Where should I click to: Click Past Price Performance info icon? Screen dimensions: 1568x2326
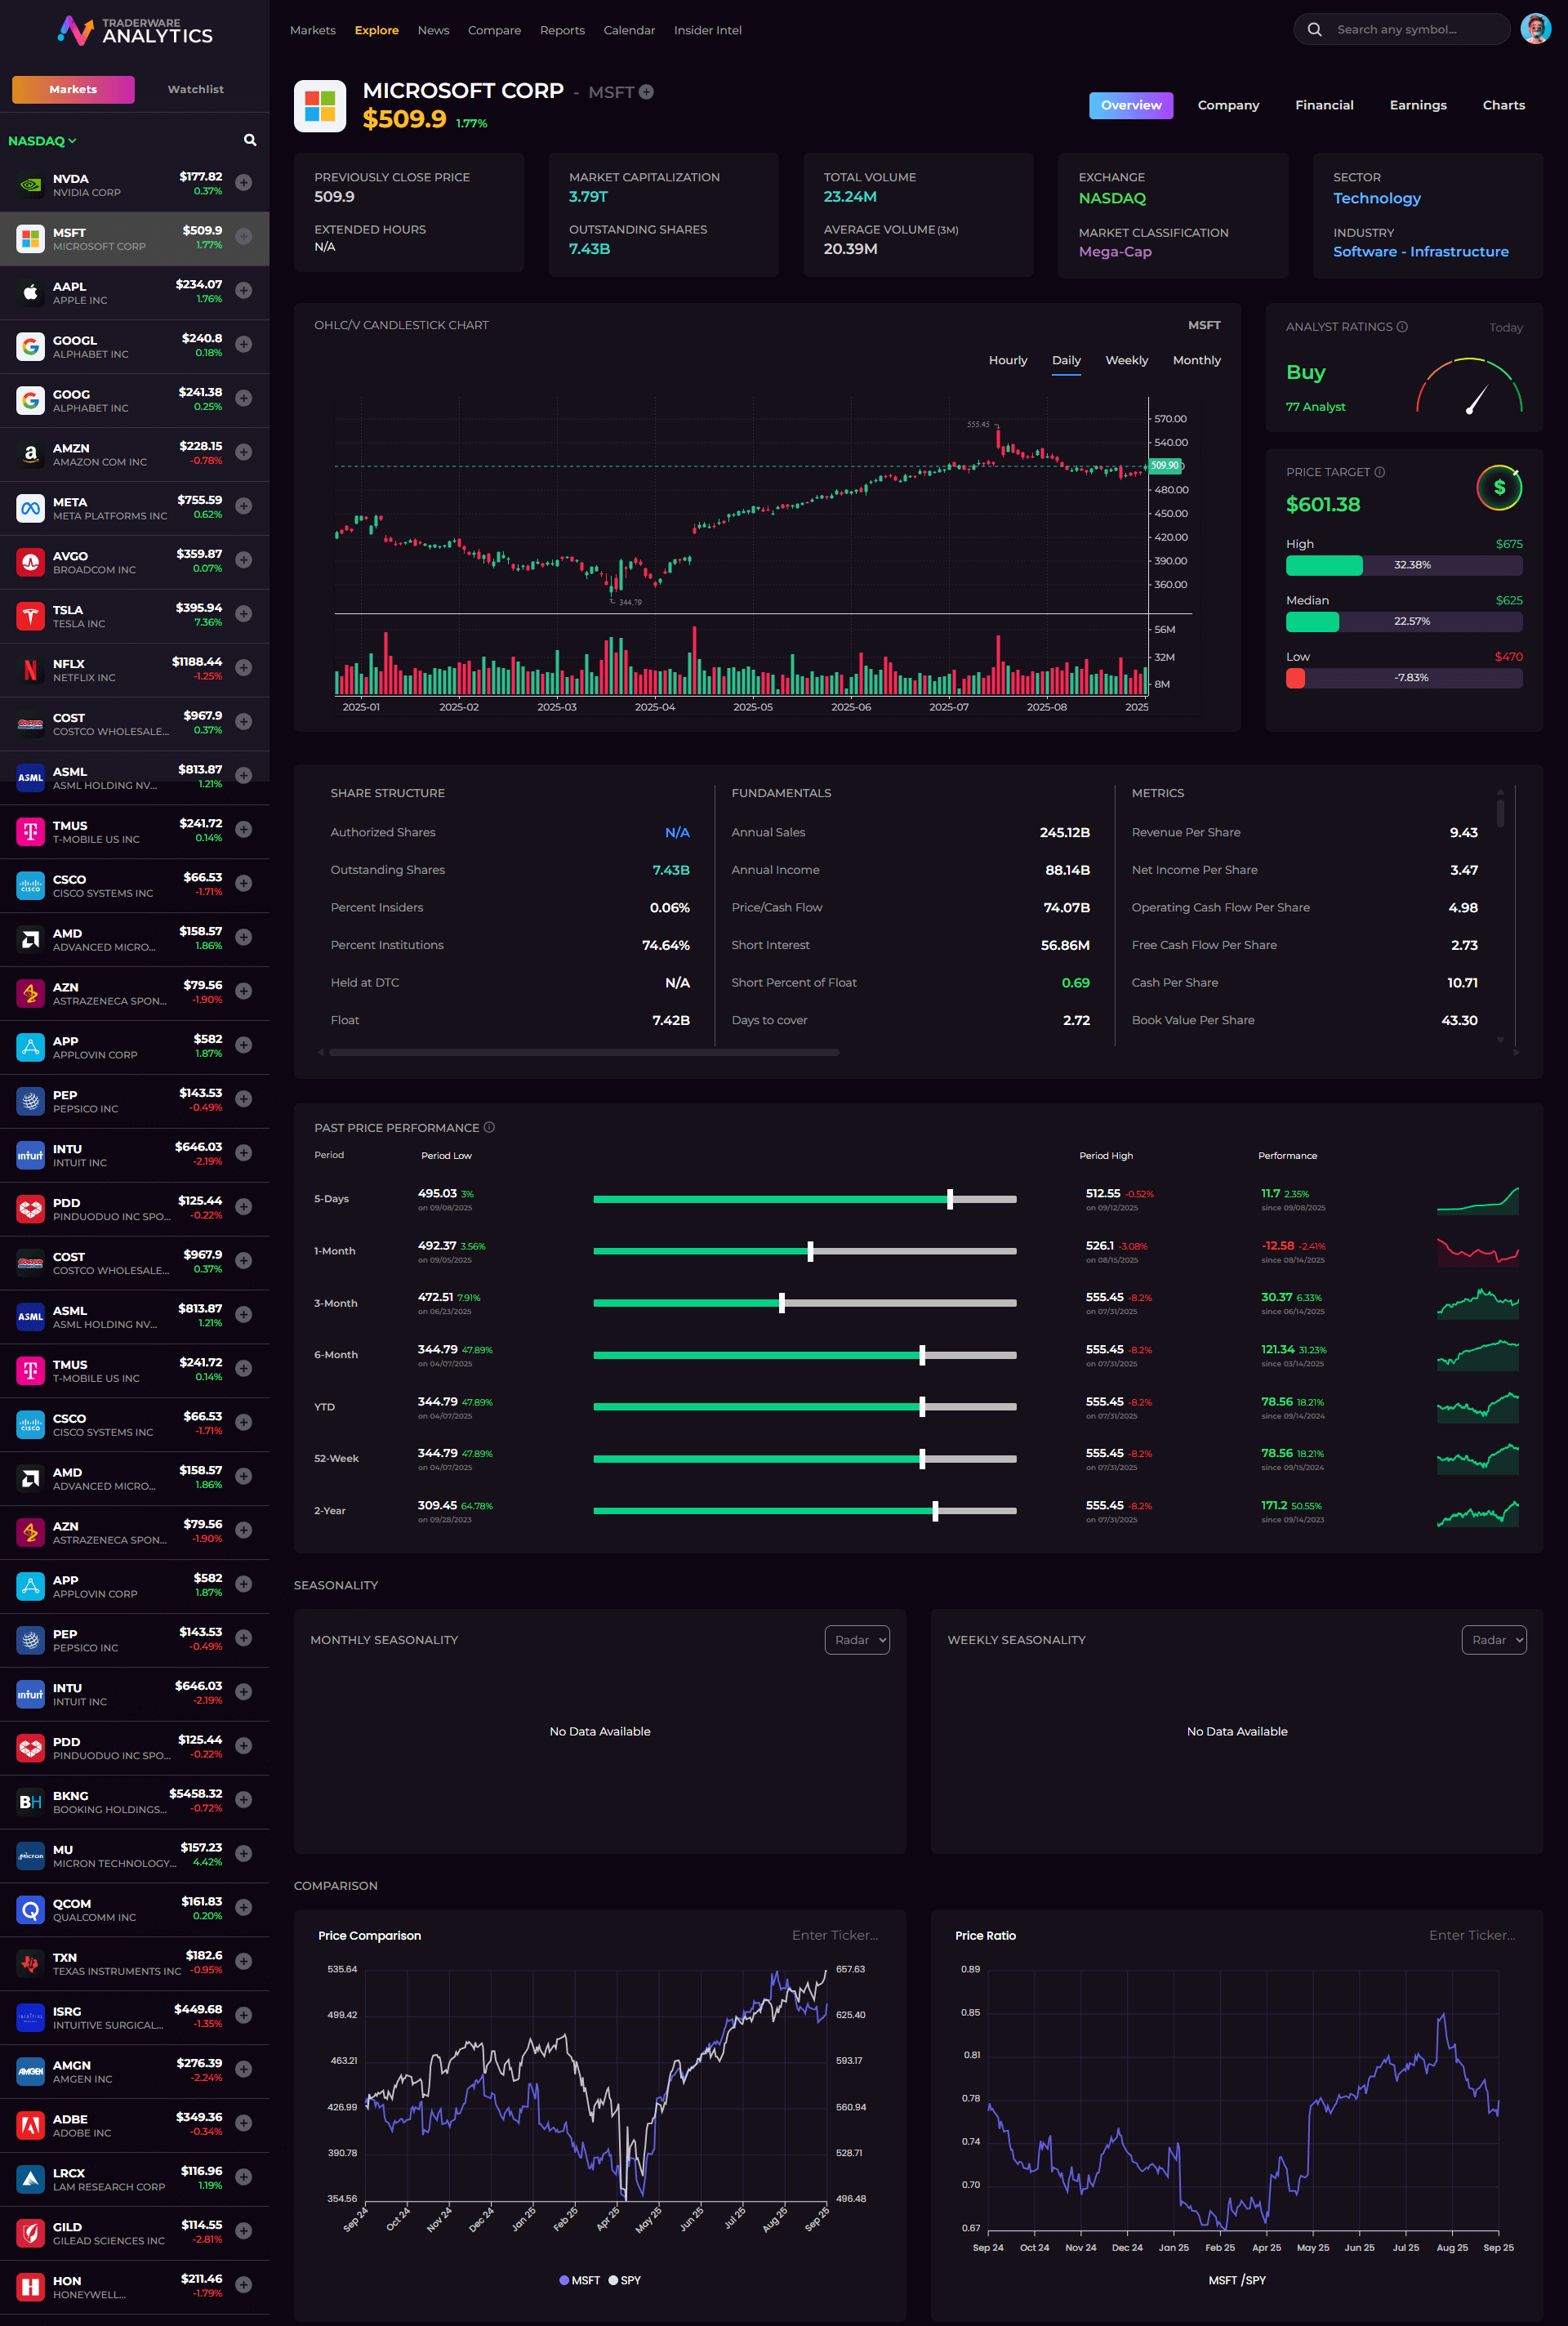(489, 1127)
